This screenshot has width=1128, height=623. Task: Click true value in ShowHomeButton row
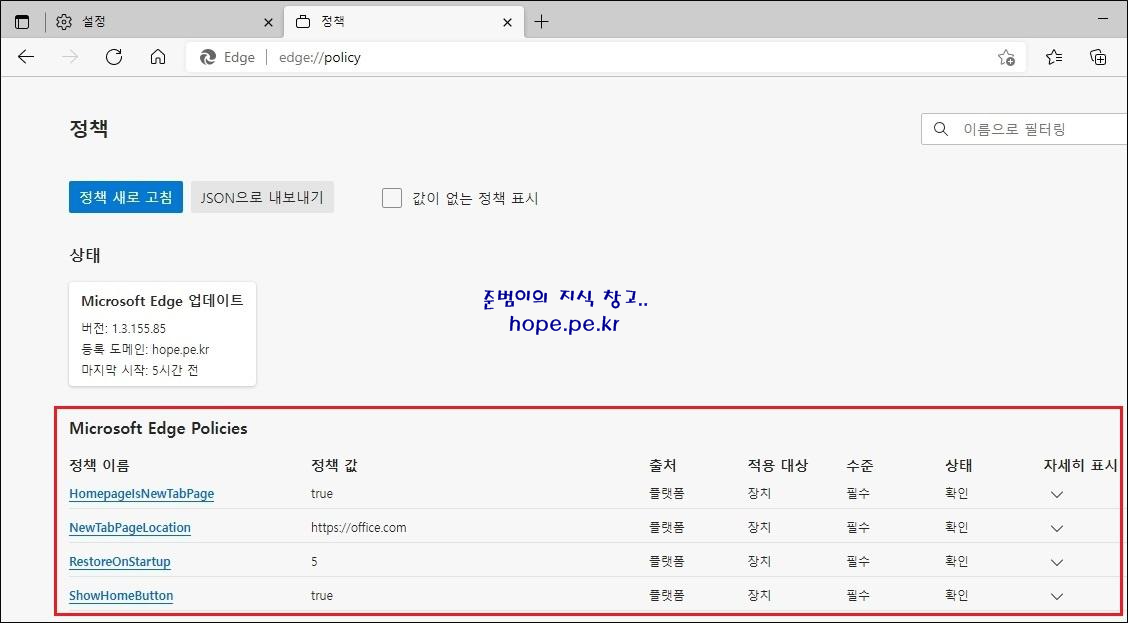[322, 595]
